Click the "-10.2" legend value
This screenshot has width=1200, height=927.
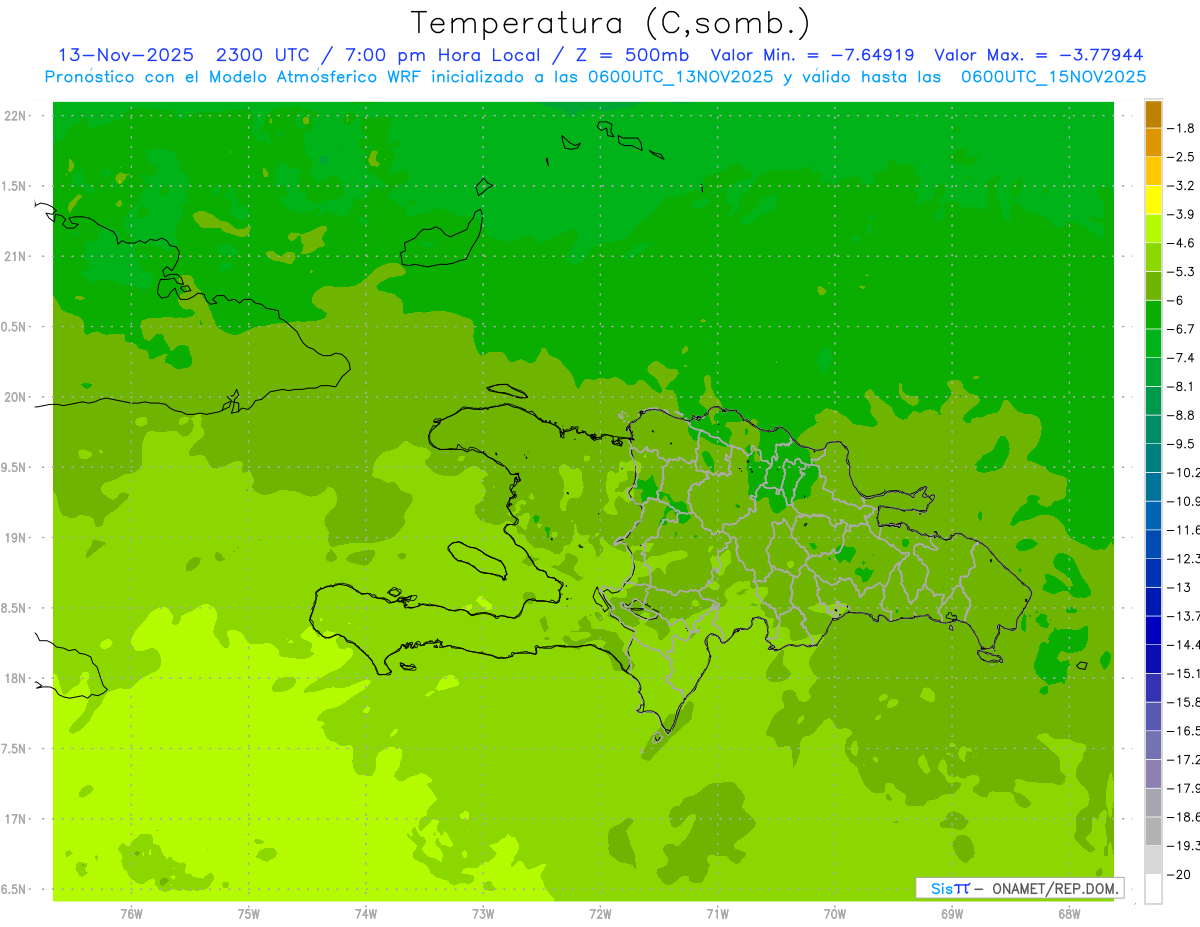[x=1184, y=472]
